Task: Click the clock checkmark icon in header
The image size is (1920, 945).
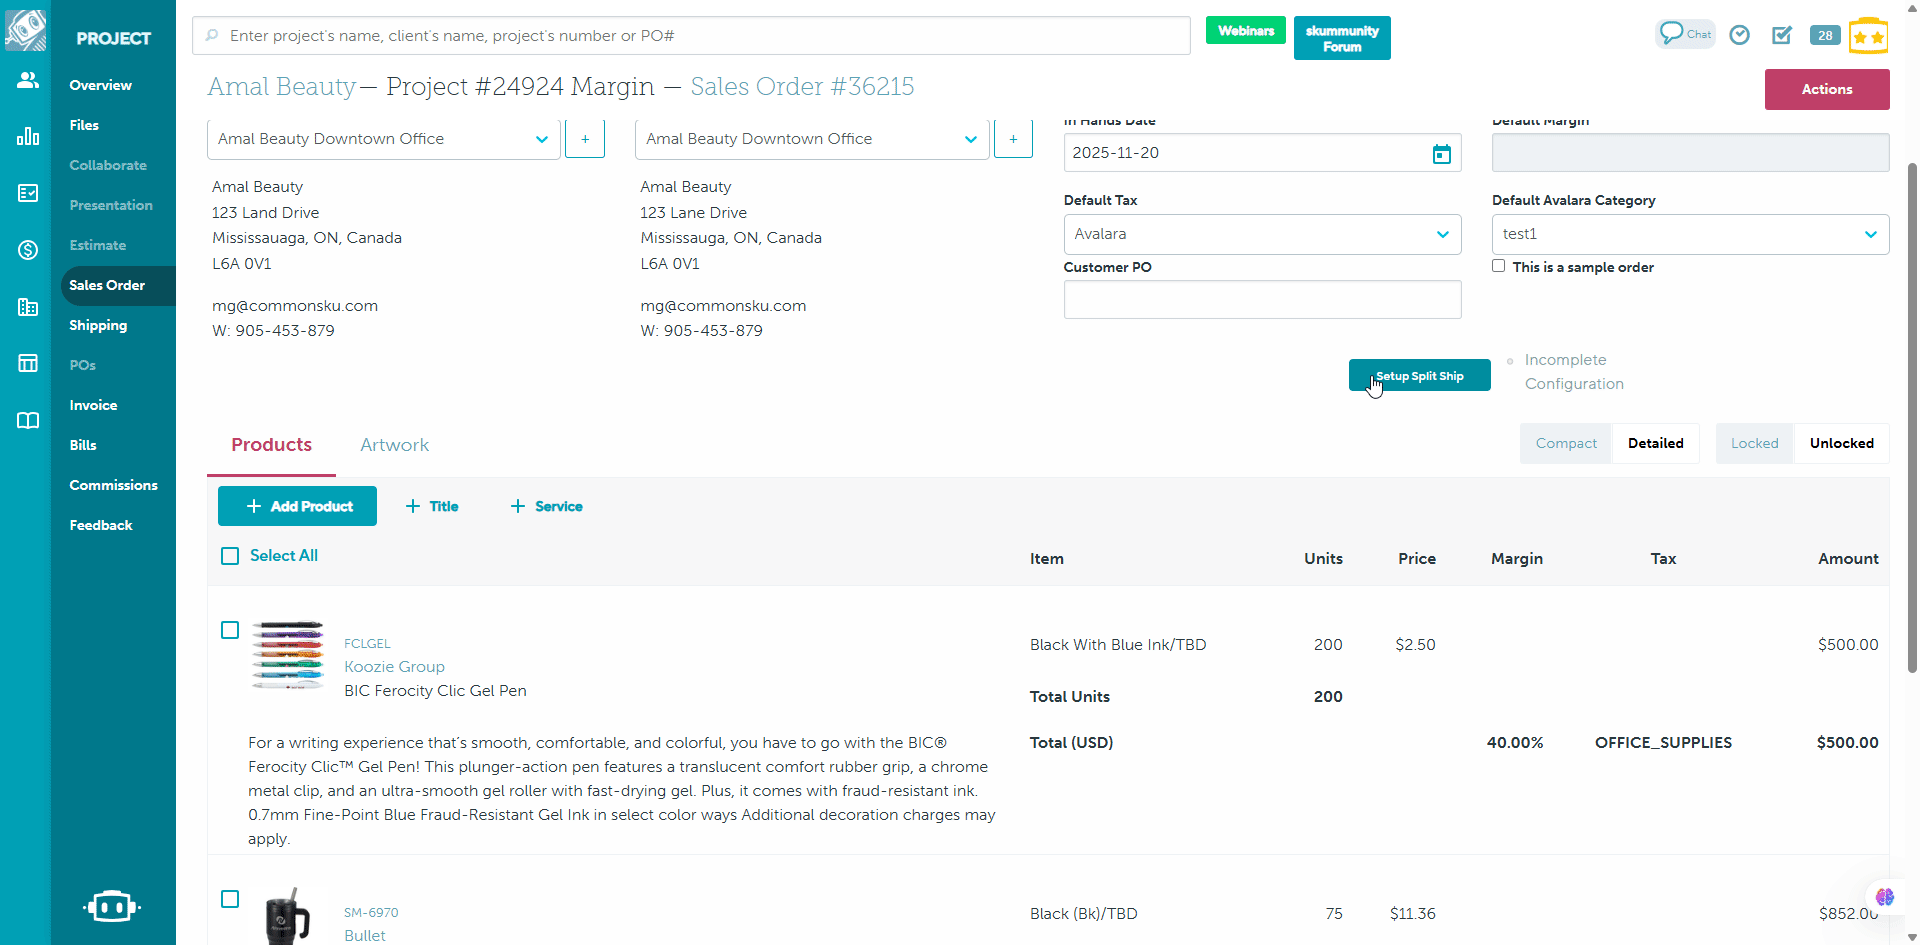Action: pyautogui.click(x=1740, y=35)
